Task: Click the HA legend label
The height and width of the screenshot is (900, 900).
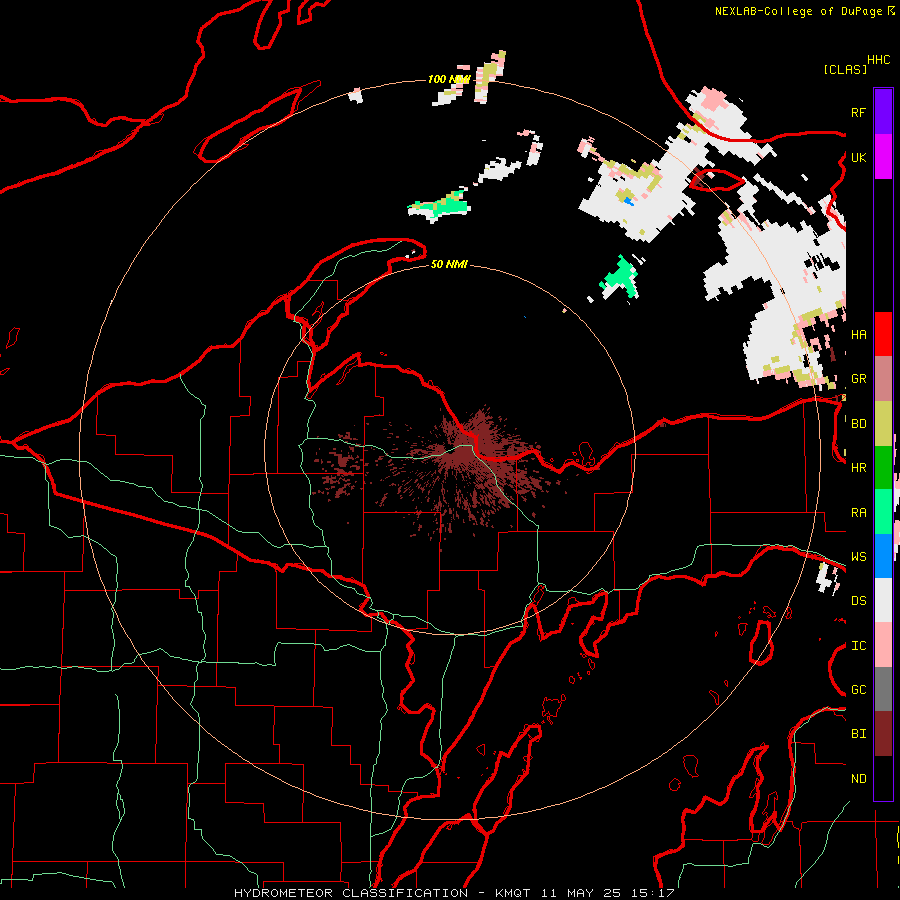Action: [x=858, y=335]
